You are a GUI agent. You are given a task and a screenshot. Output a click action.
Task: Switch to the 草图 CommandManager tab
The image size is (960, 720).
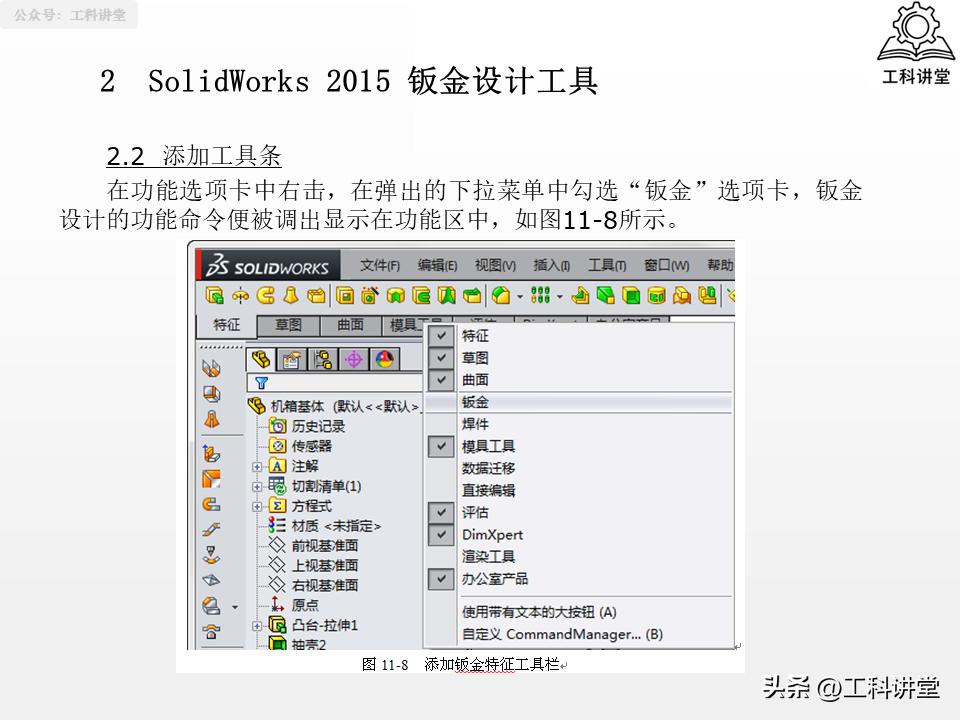[288, 325]
